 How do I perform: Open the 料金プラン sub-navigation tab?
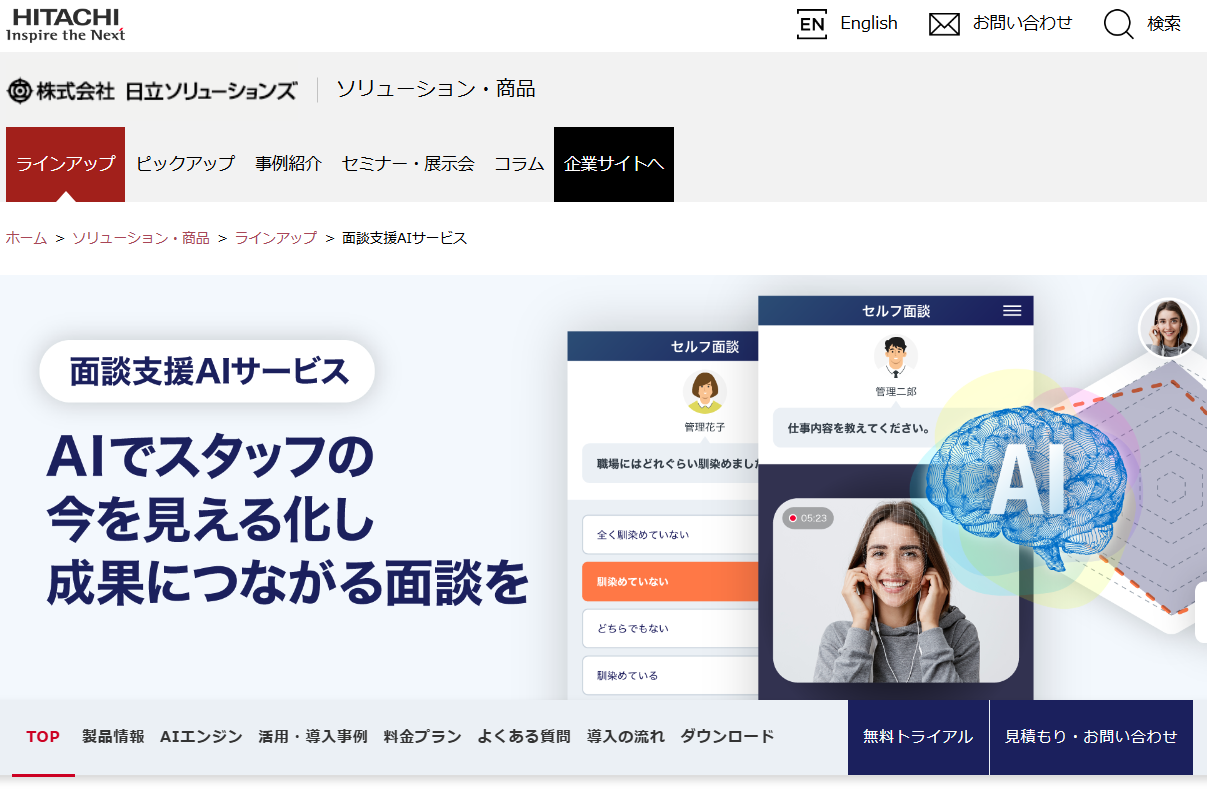pyautogui.click(x=422, y=737)
